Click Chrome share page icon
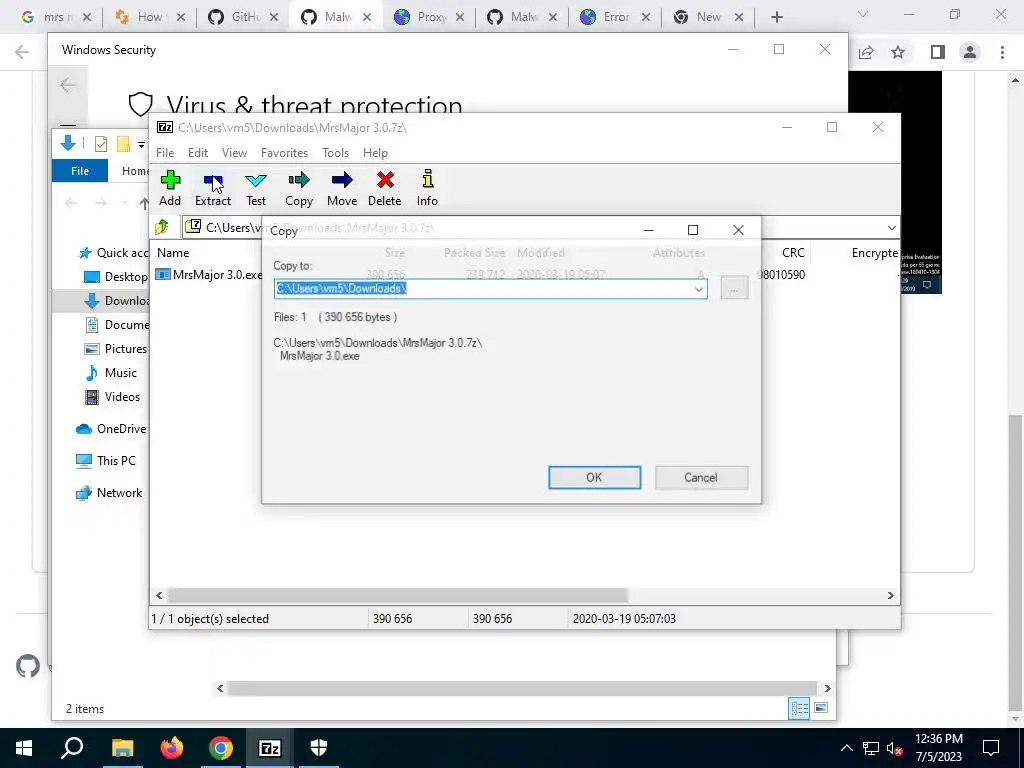The height and width of the screenshot is (768, 1024). (x=866, y=52)
